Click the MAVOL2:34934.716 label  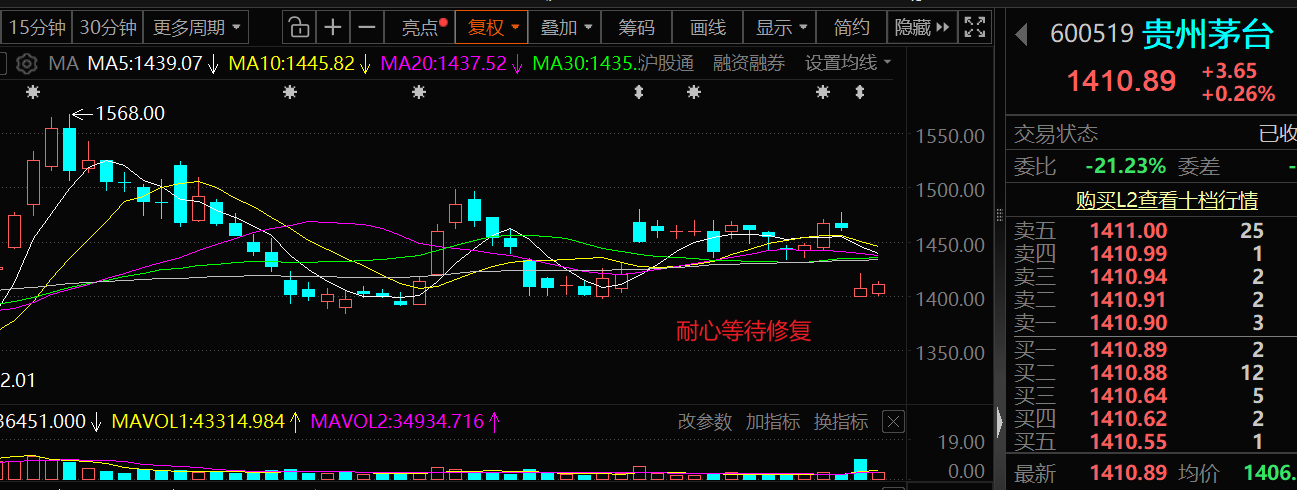(398, 421)
